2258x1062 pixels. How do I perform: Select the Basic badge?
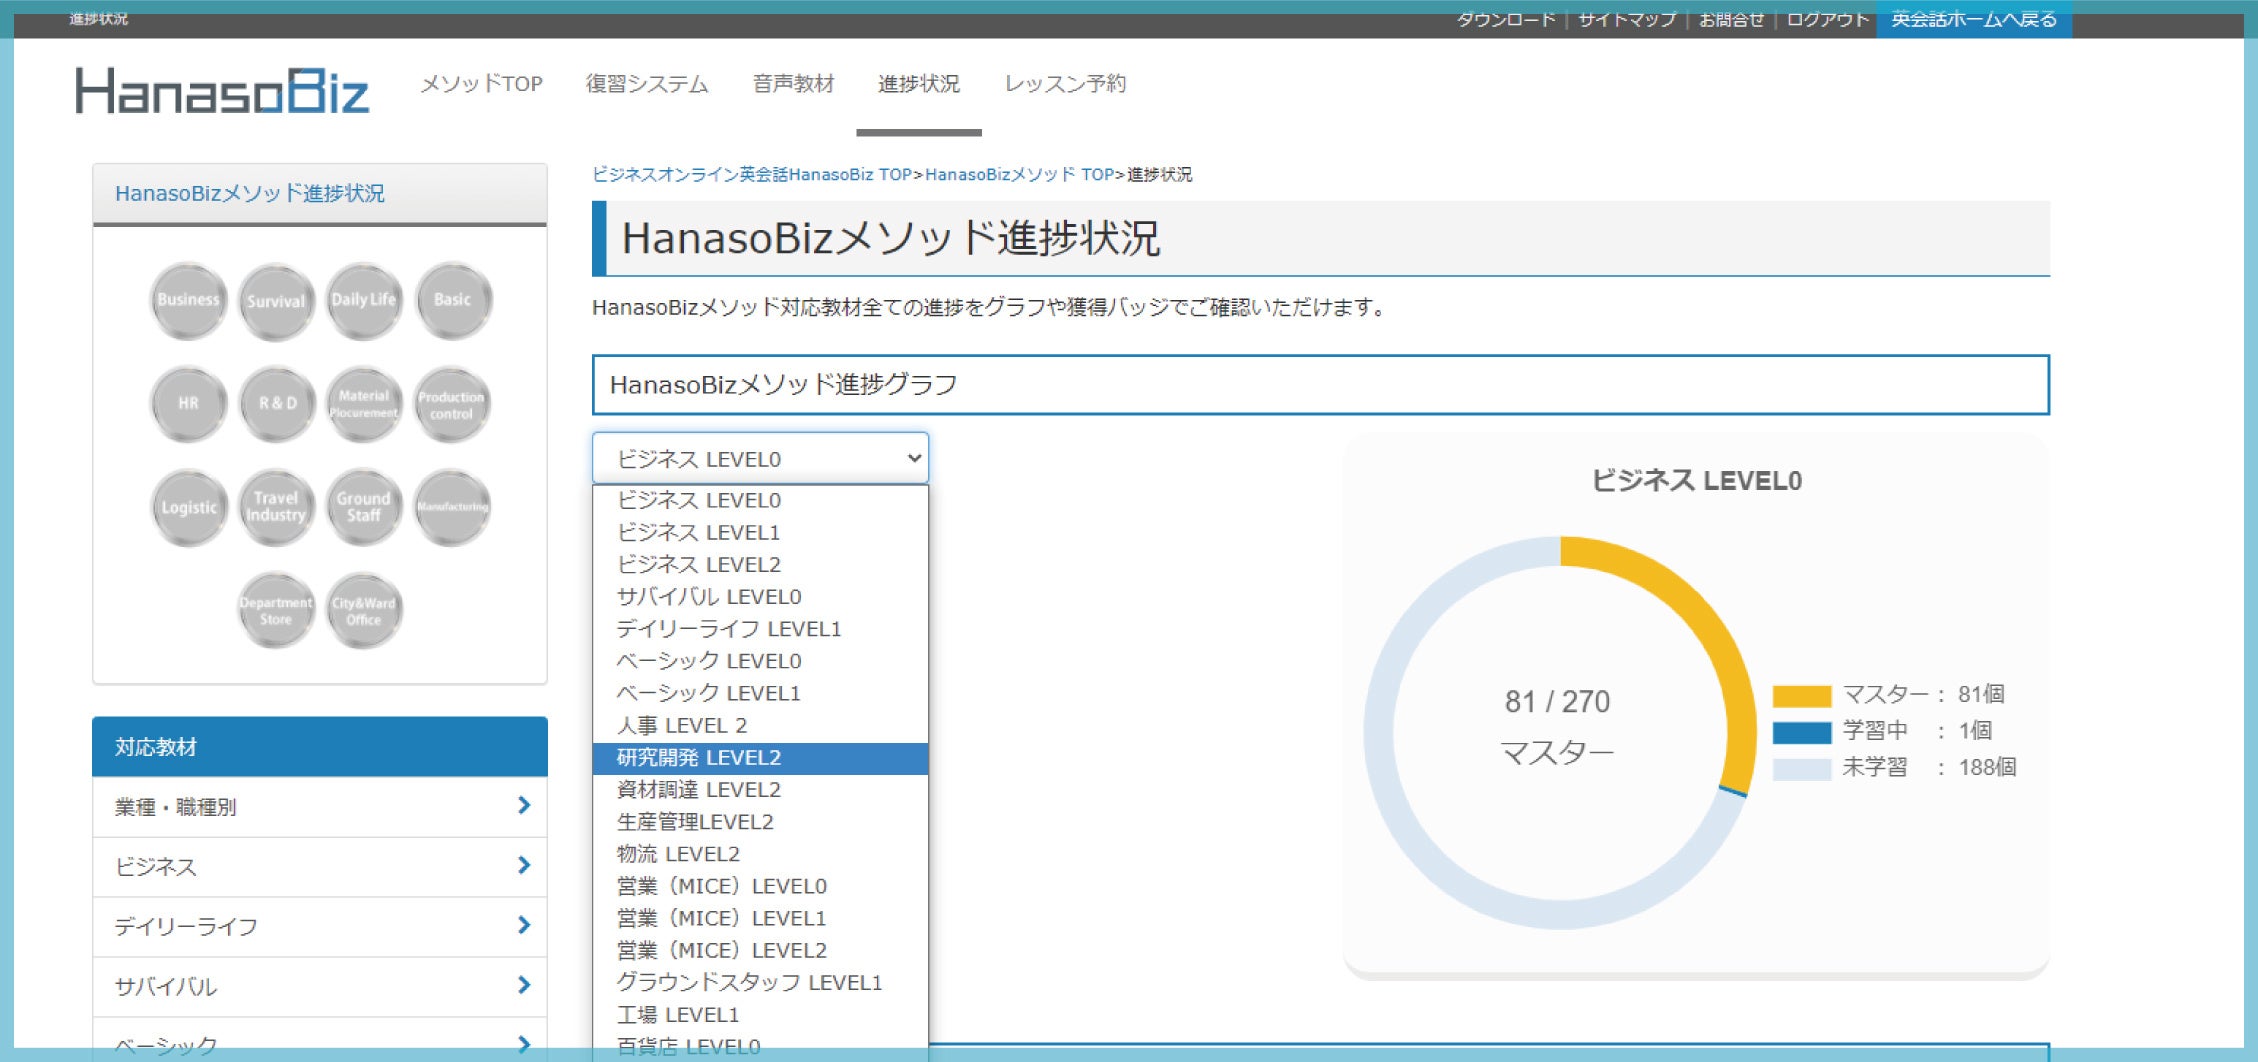coord(452,300)
